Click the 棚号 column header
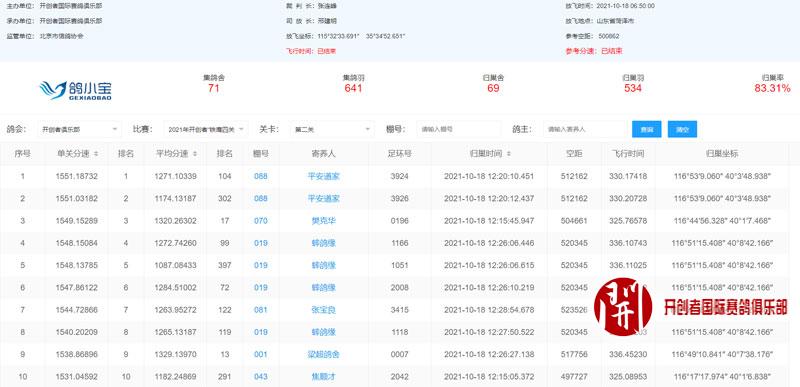The image size is (800, 387). 261,153
